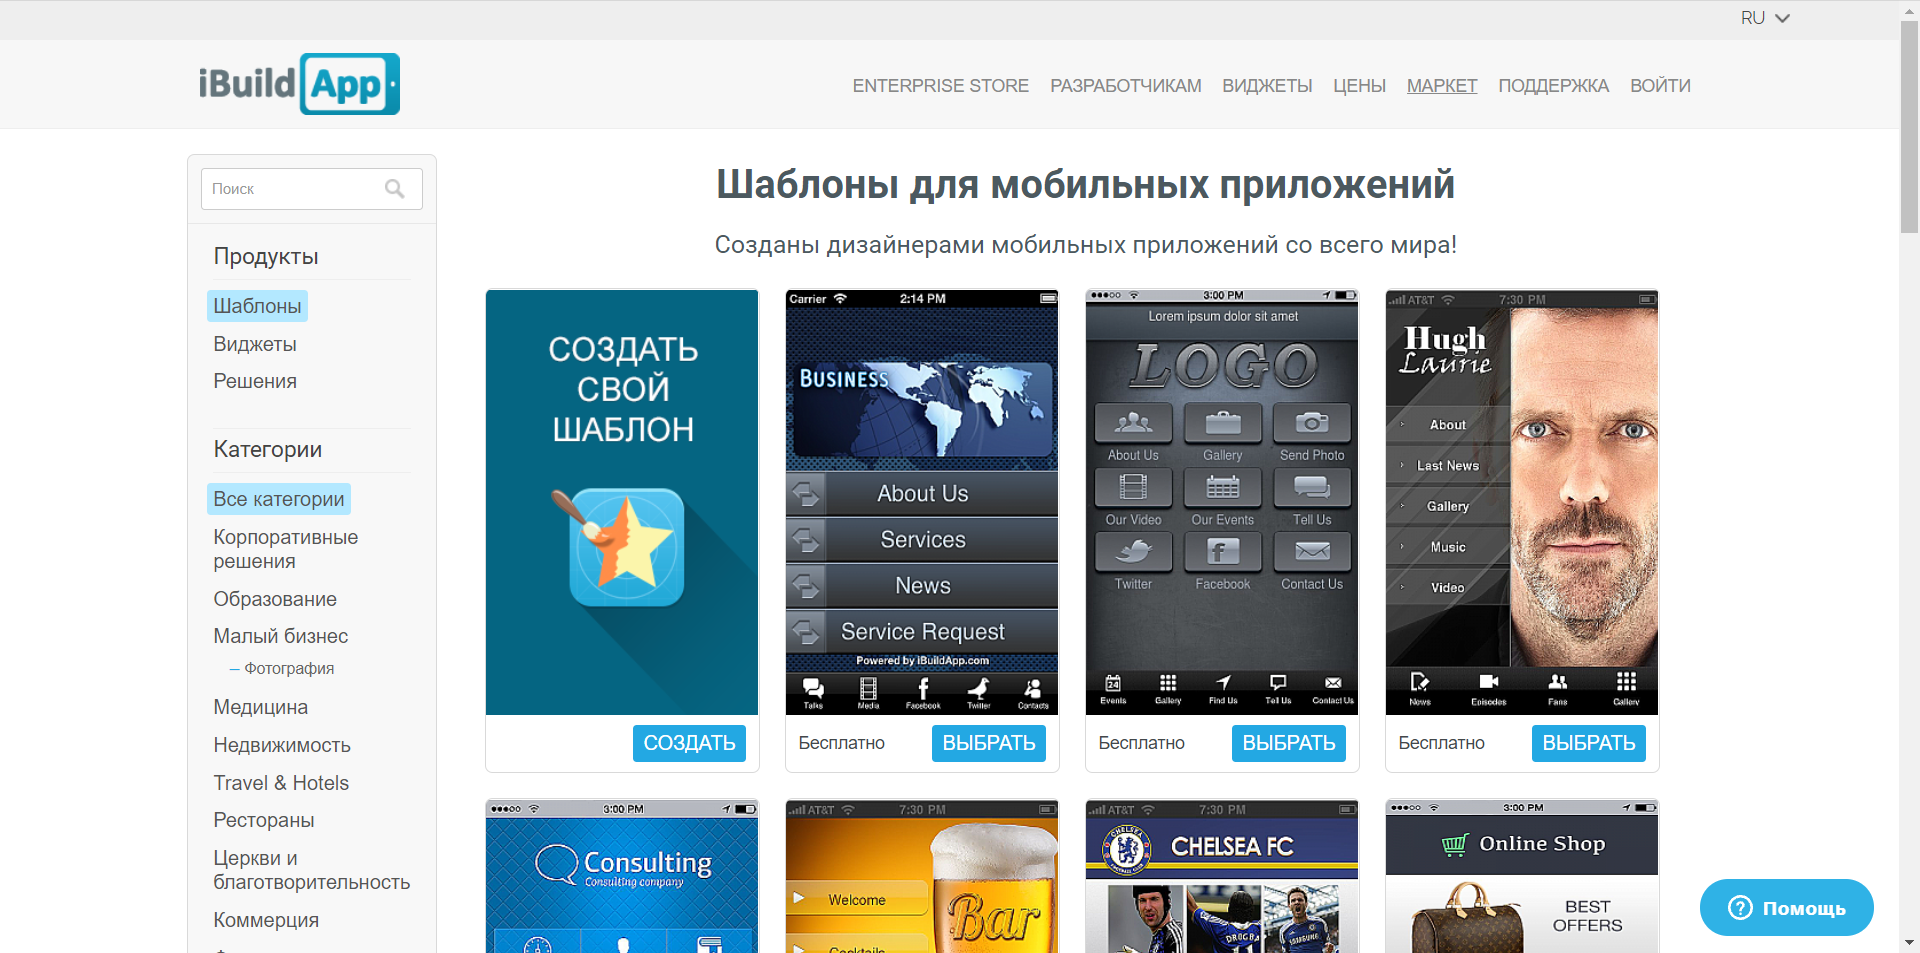Select Образование category
The height and width of the screenshot is (953, 1920).
point(275,599)
